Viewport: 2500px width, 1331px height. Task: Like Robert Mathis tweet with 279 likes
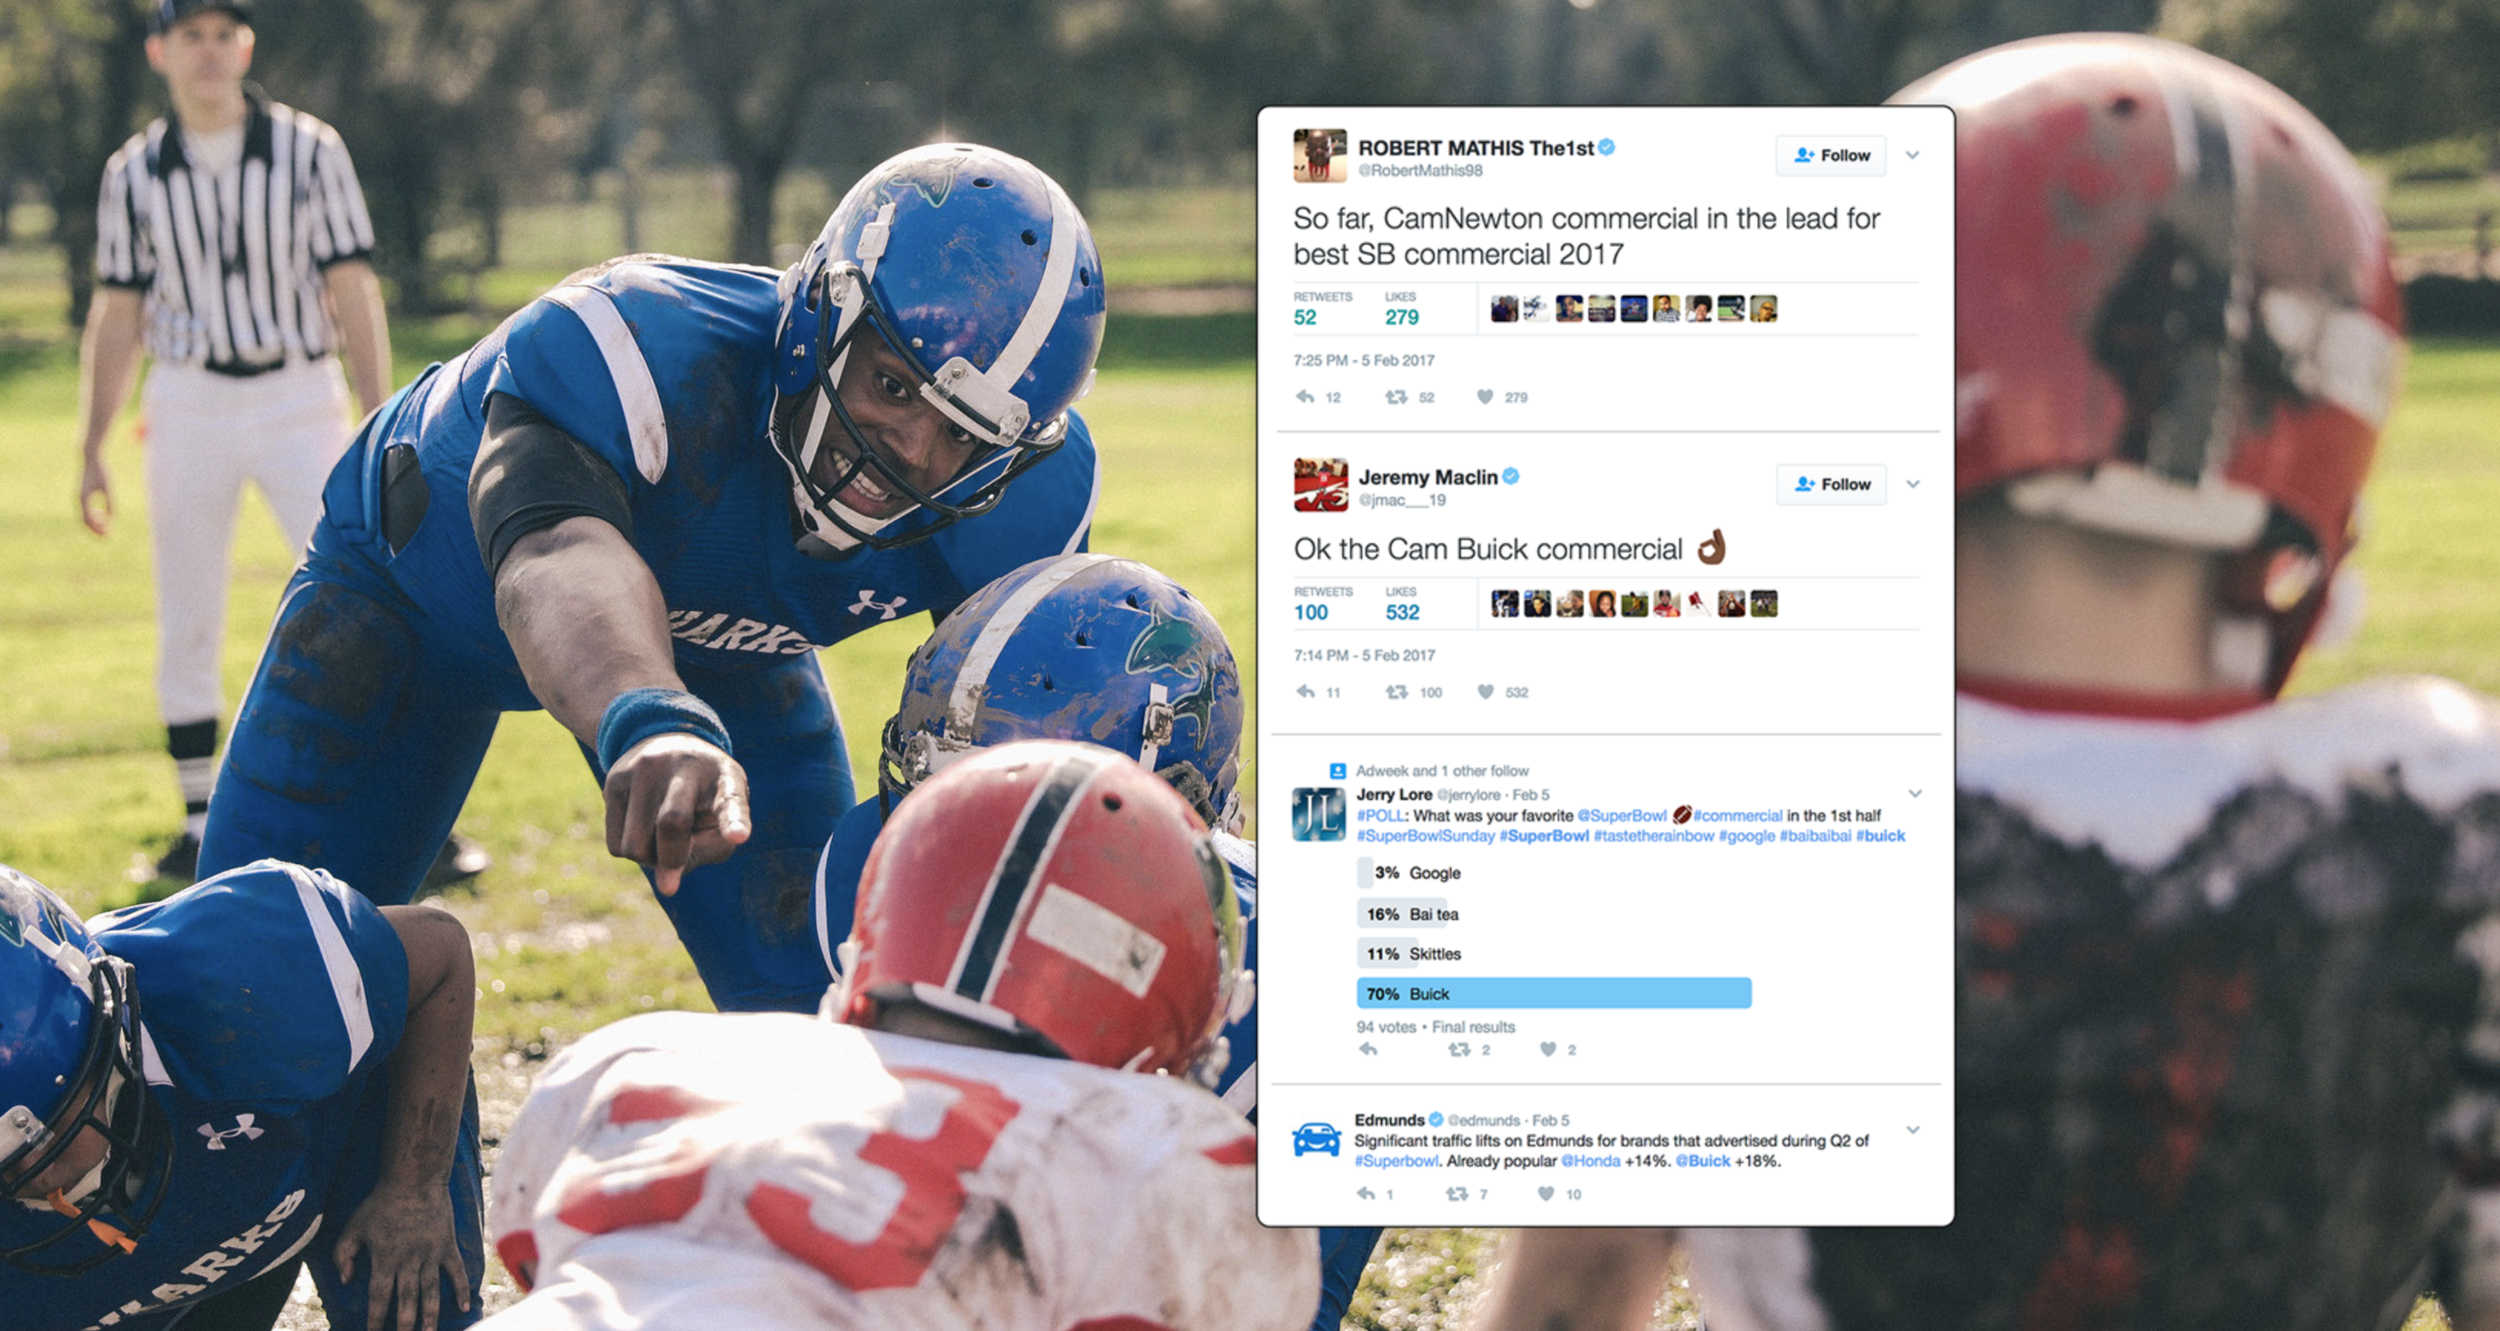(x=1485, y=397)
